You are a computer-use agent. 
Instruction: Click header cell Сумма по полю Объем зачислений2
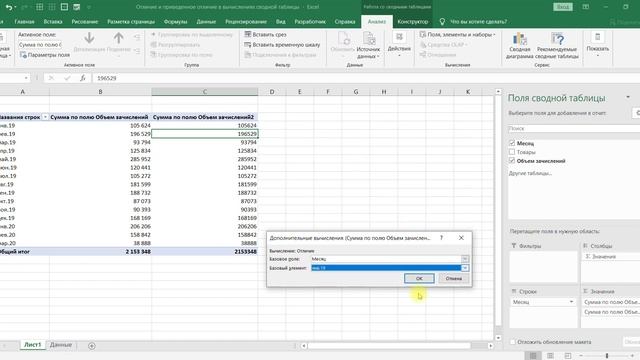pos(204,117)
